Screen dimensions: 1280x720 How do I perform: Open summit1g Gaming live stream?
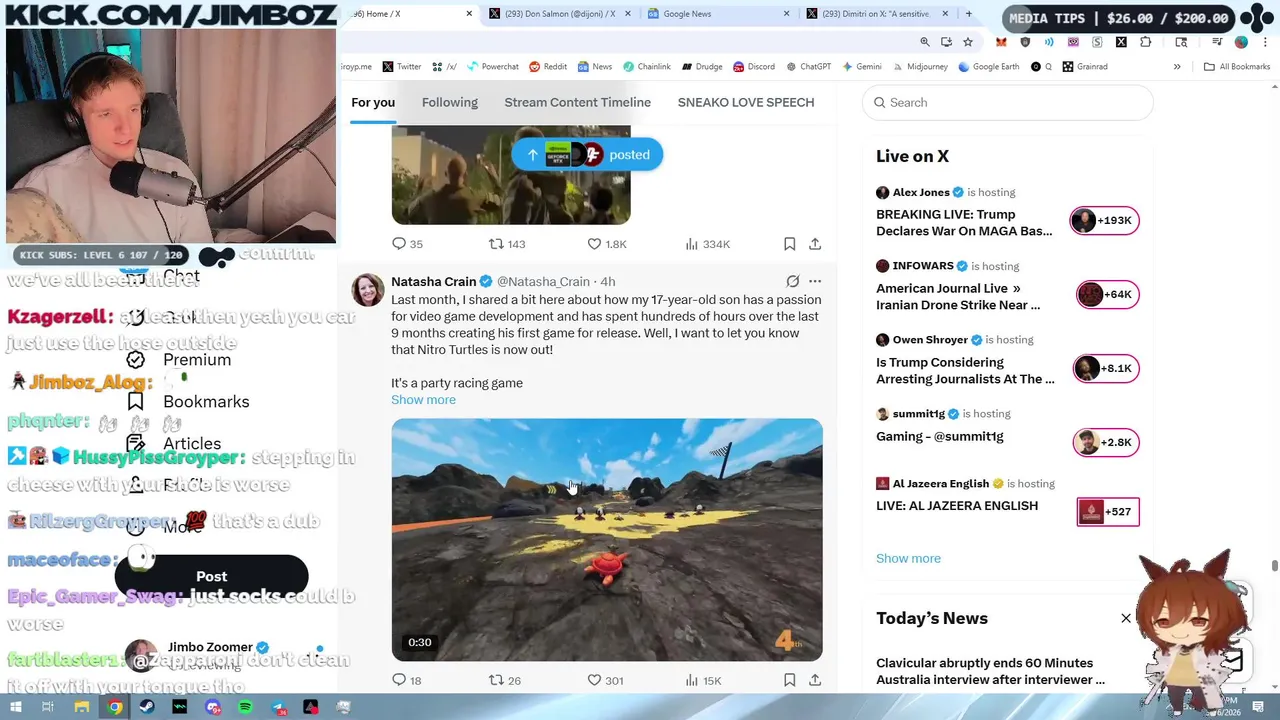pyautogui.click(x=1007, y=432)
